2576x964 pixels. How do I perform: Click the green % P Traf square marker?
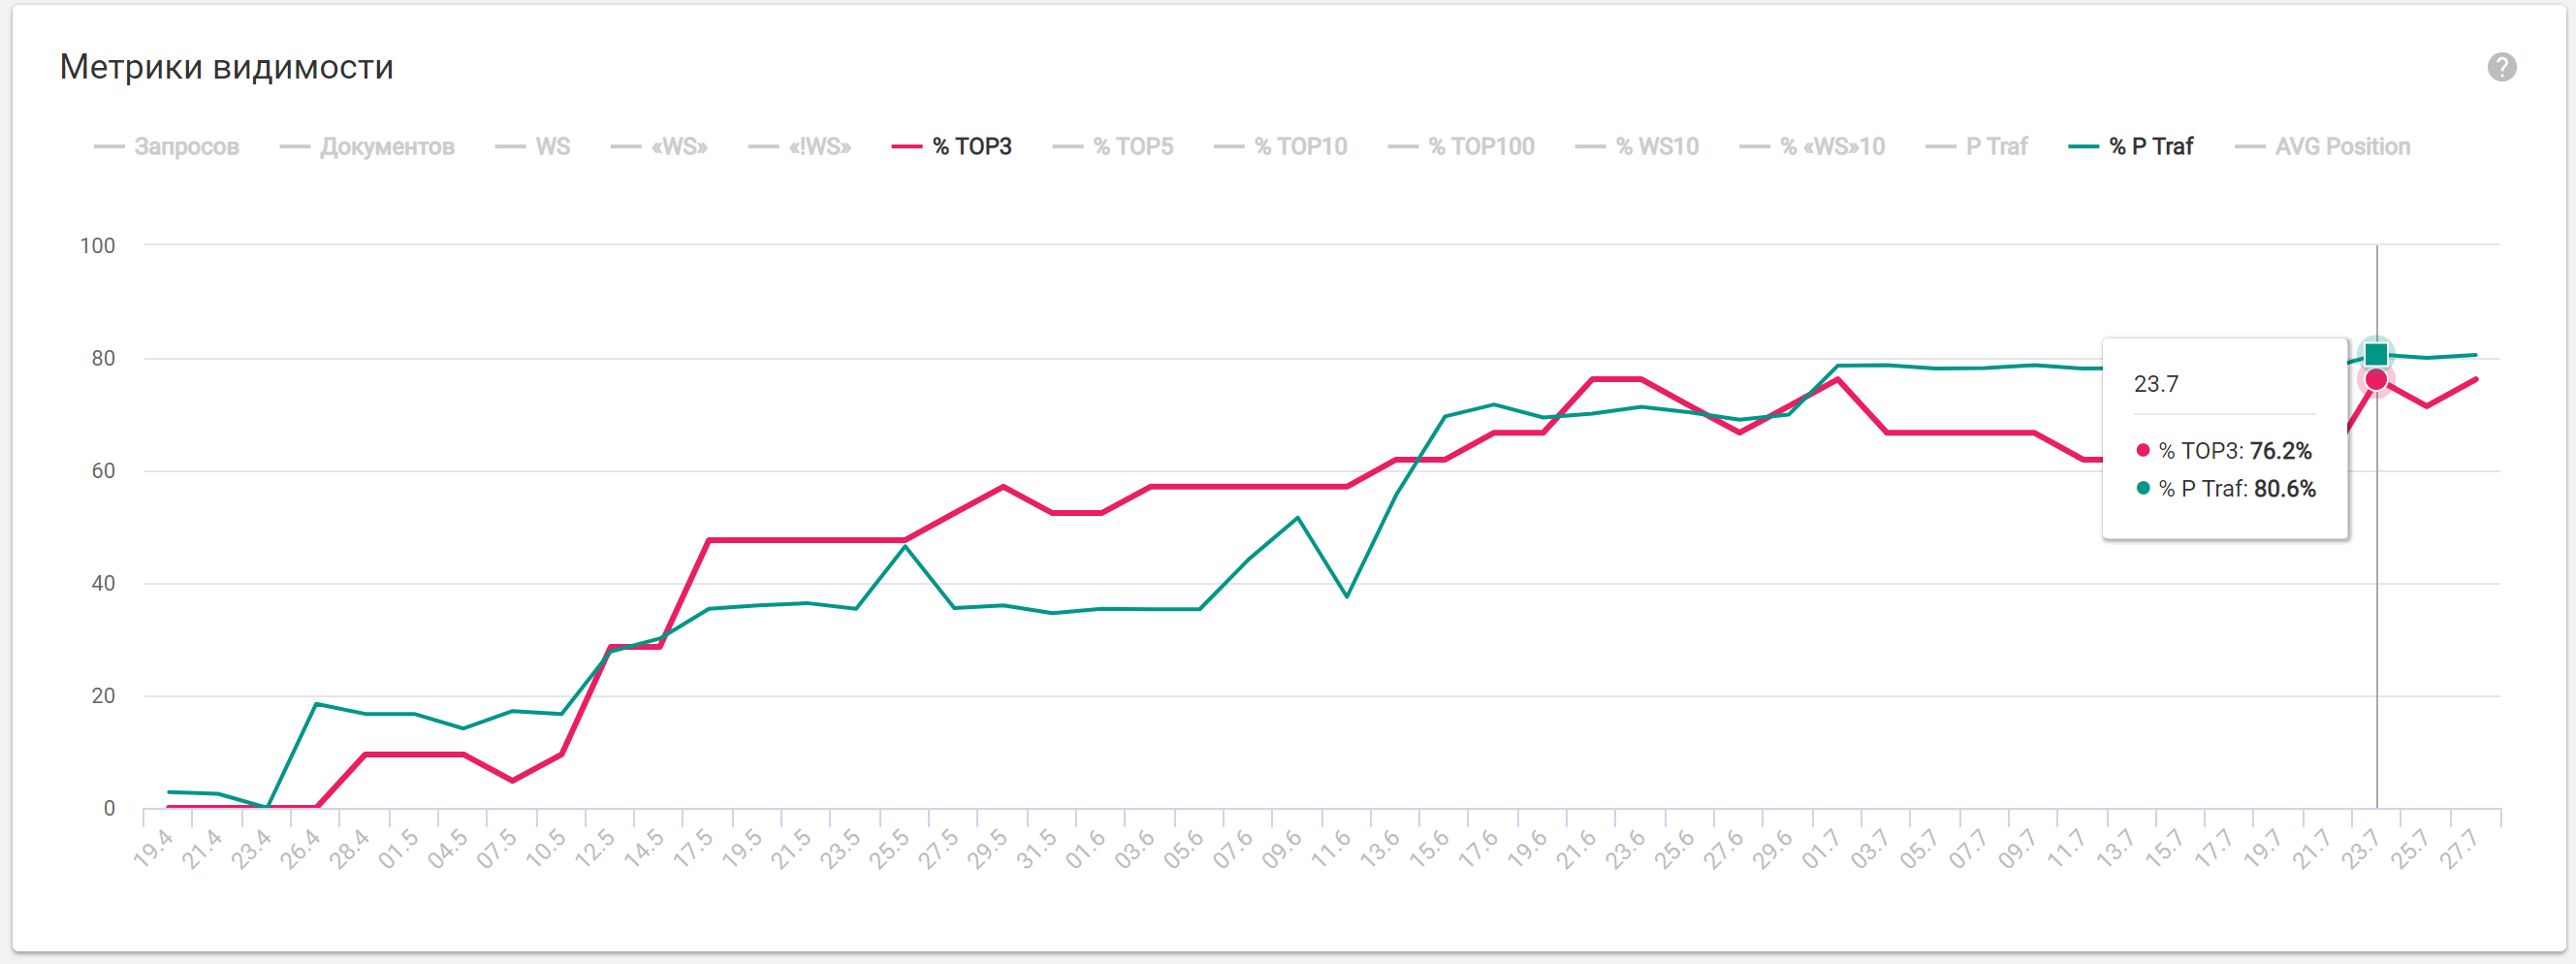2376,354
